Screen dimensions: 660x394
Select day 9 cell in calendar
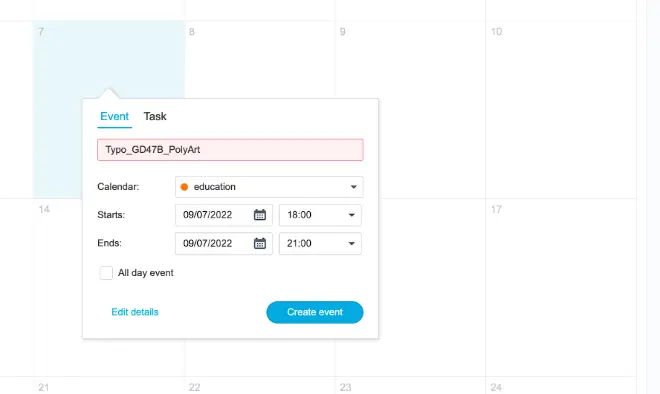pyautogui.click(x=410, y=59)
